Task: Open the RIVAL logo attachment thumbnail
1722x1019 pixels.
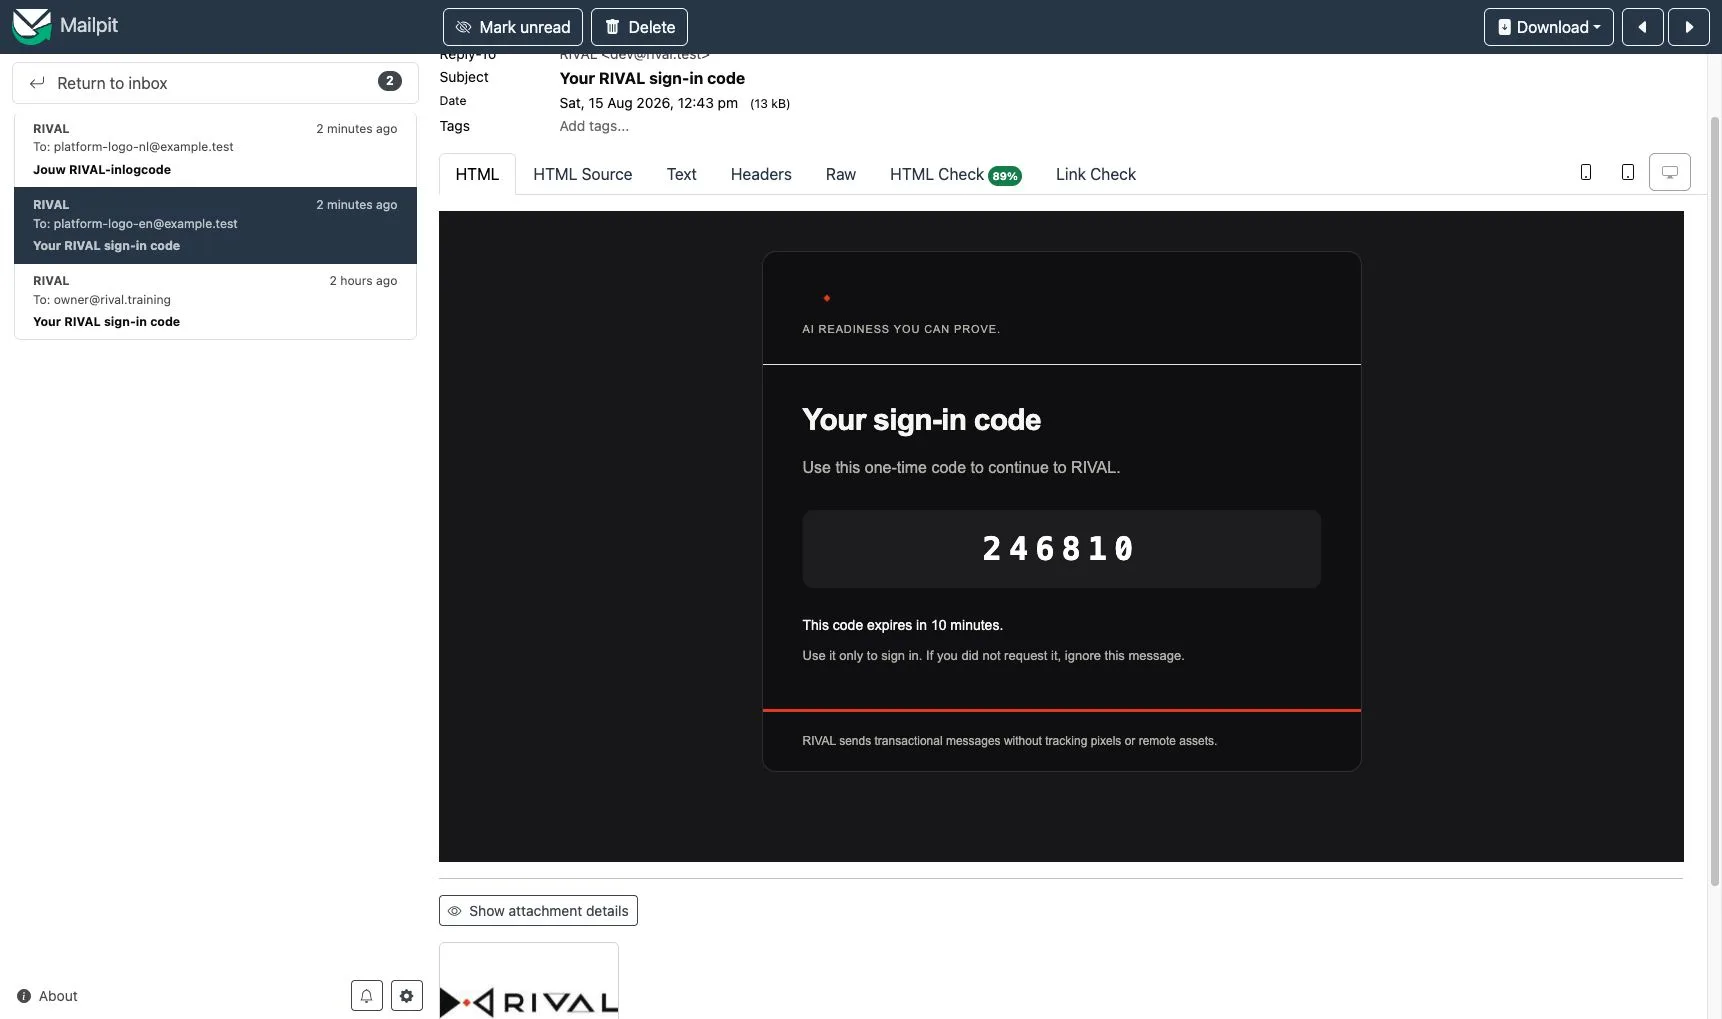Action: [x=529, y=982]
